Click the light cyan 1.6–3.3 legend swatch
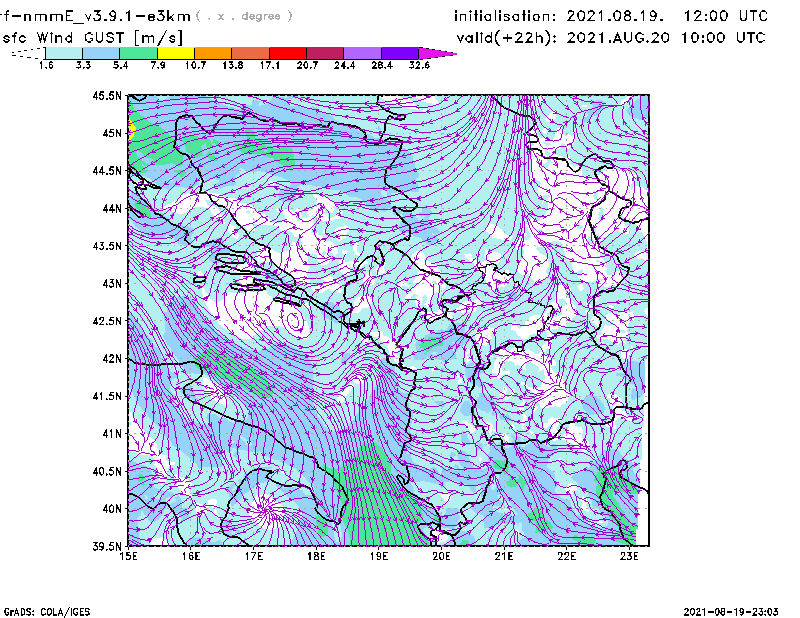 [x=64, y=53]
